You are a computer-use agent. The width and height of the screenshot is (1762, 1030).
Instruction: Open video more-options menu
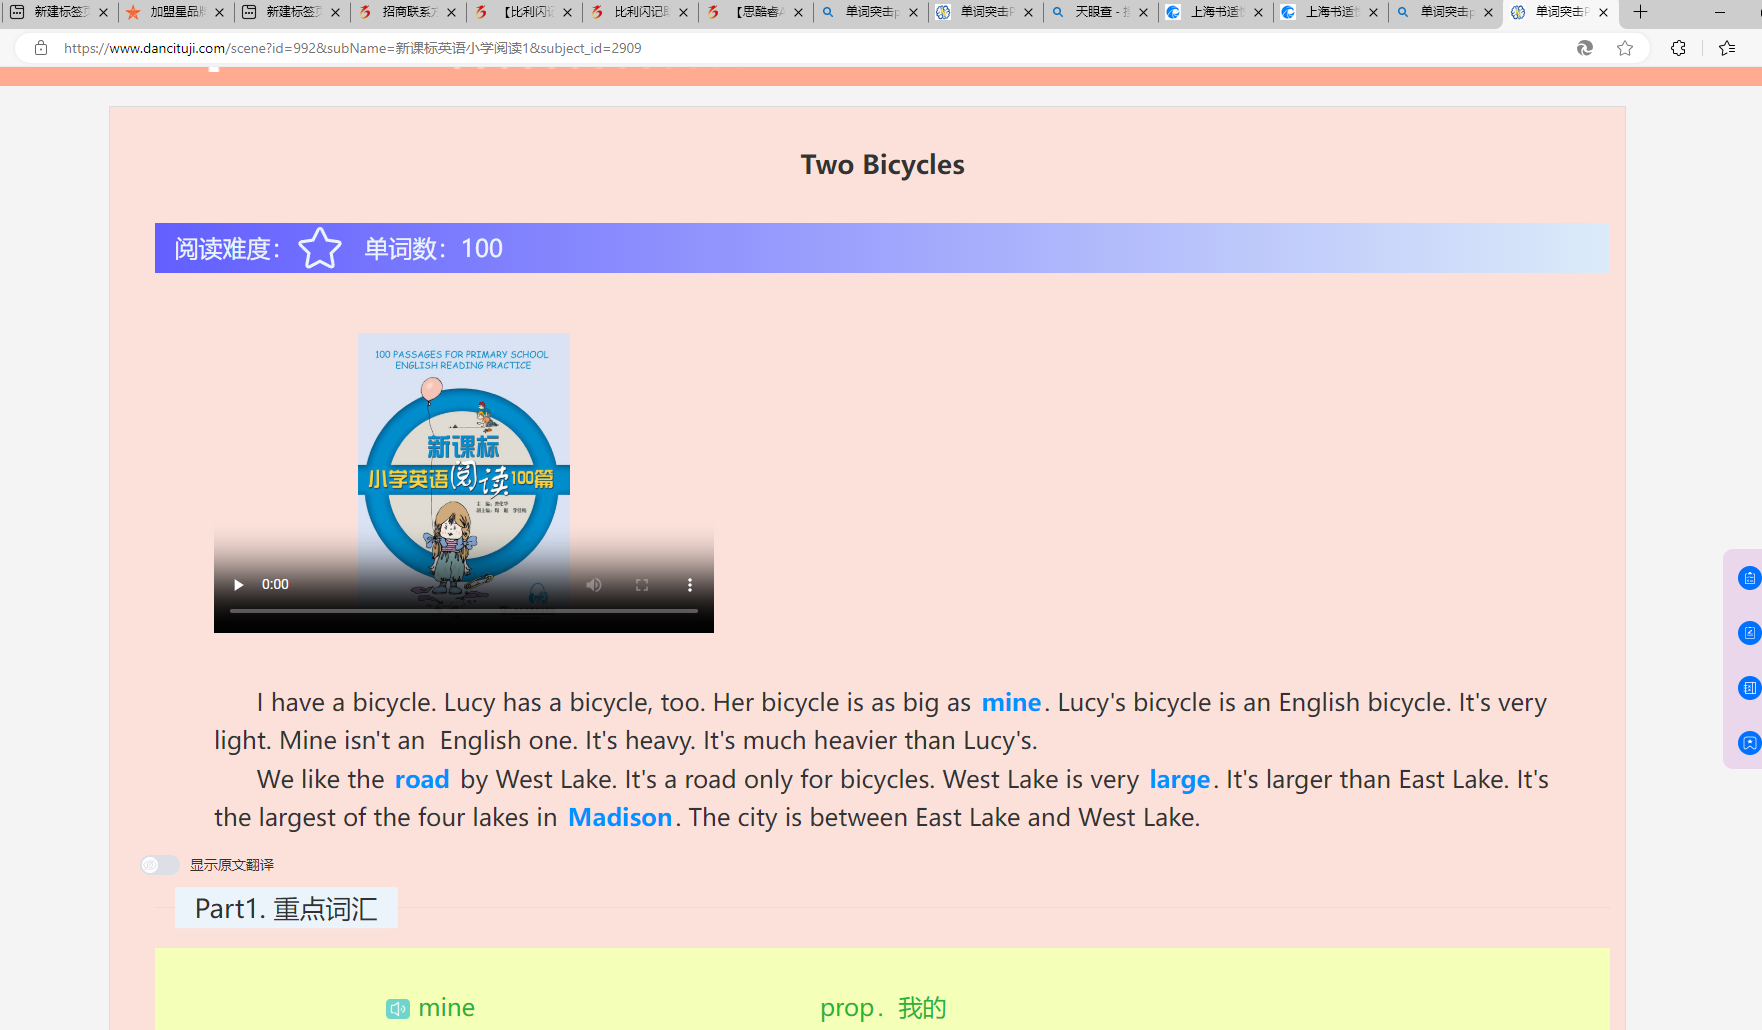[x=690, y=585]
